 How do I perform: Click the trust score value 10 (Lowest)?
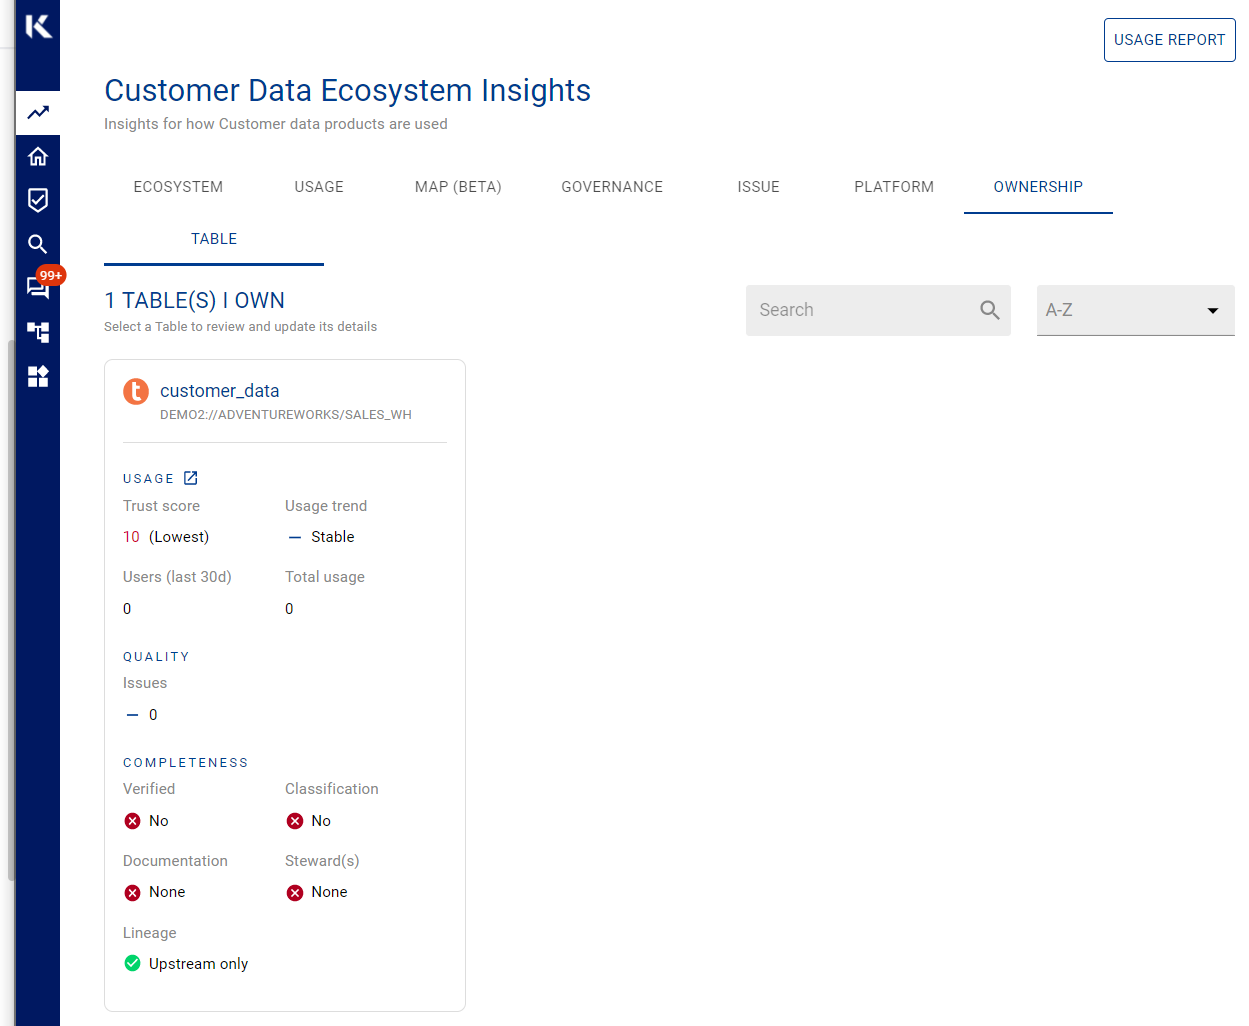pos(166,537)
